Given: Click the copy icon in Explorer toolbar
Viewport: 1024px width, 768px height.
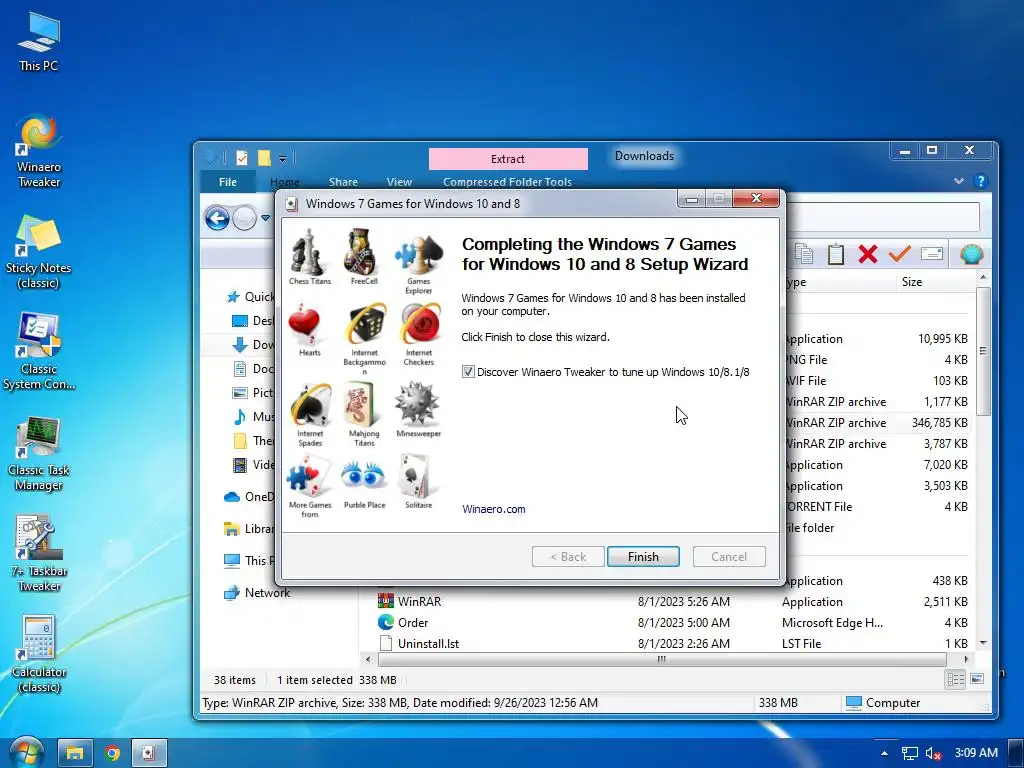Looking at the screenshot, I should tap(804, 254).
